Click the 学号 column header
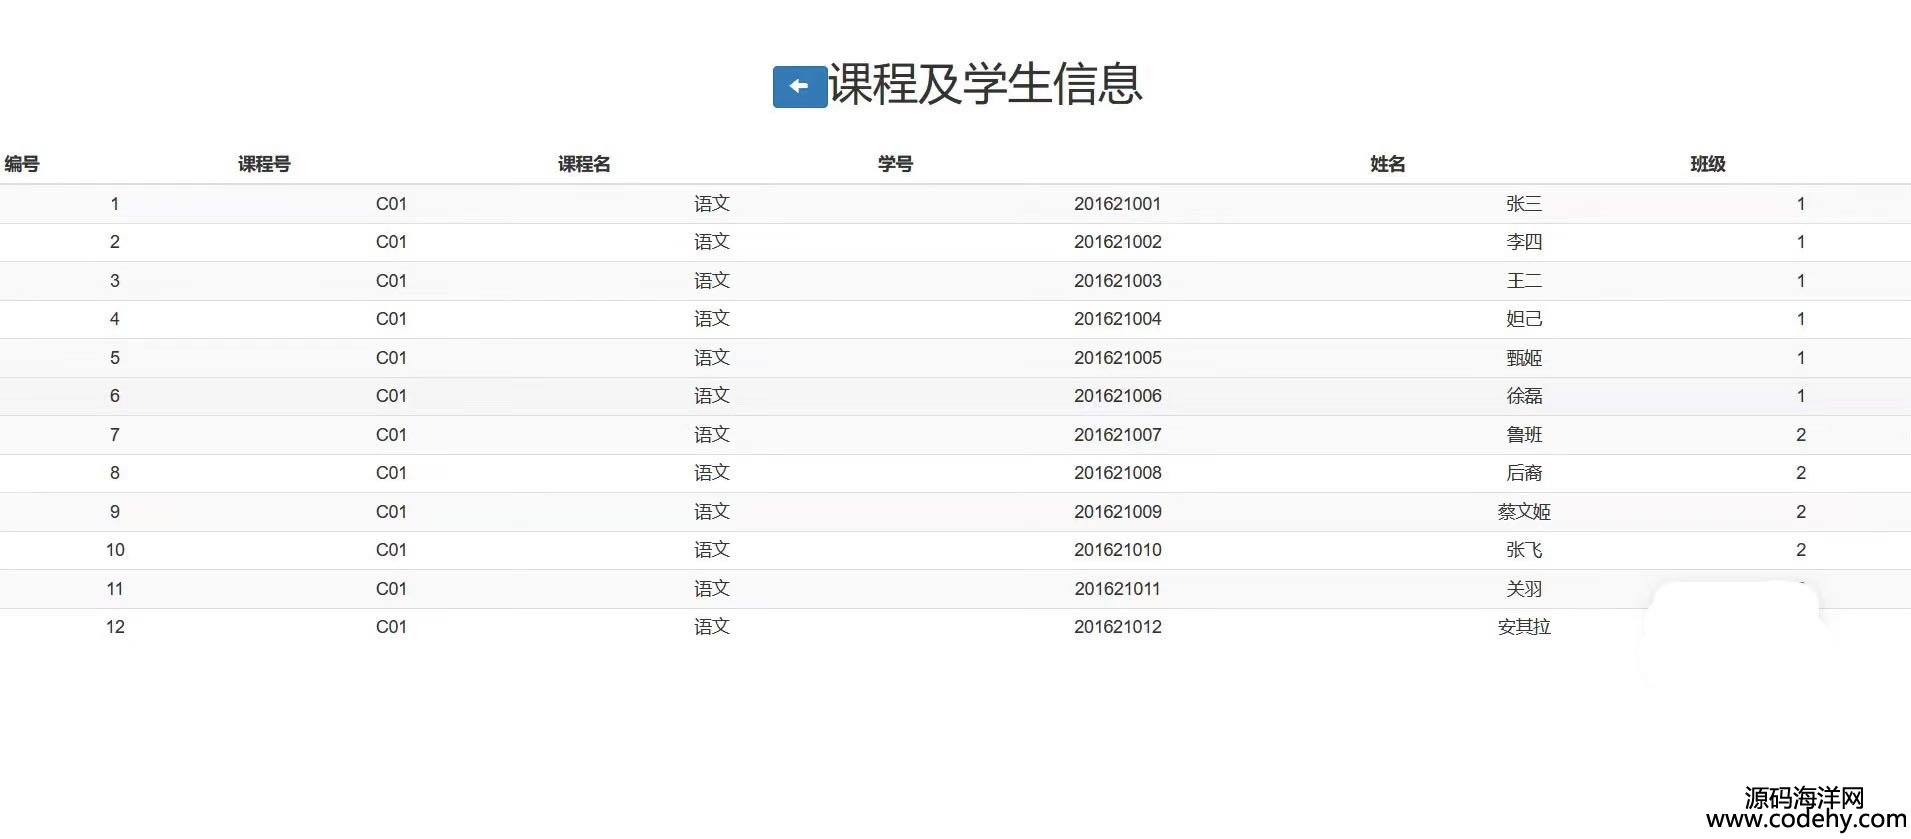1911x839 pixels. (895, 164)
